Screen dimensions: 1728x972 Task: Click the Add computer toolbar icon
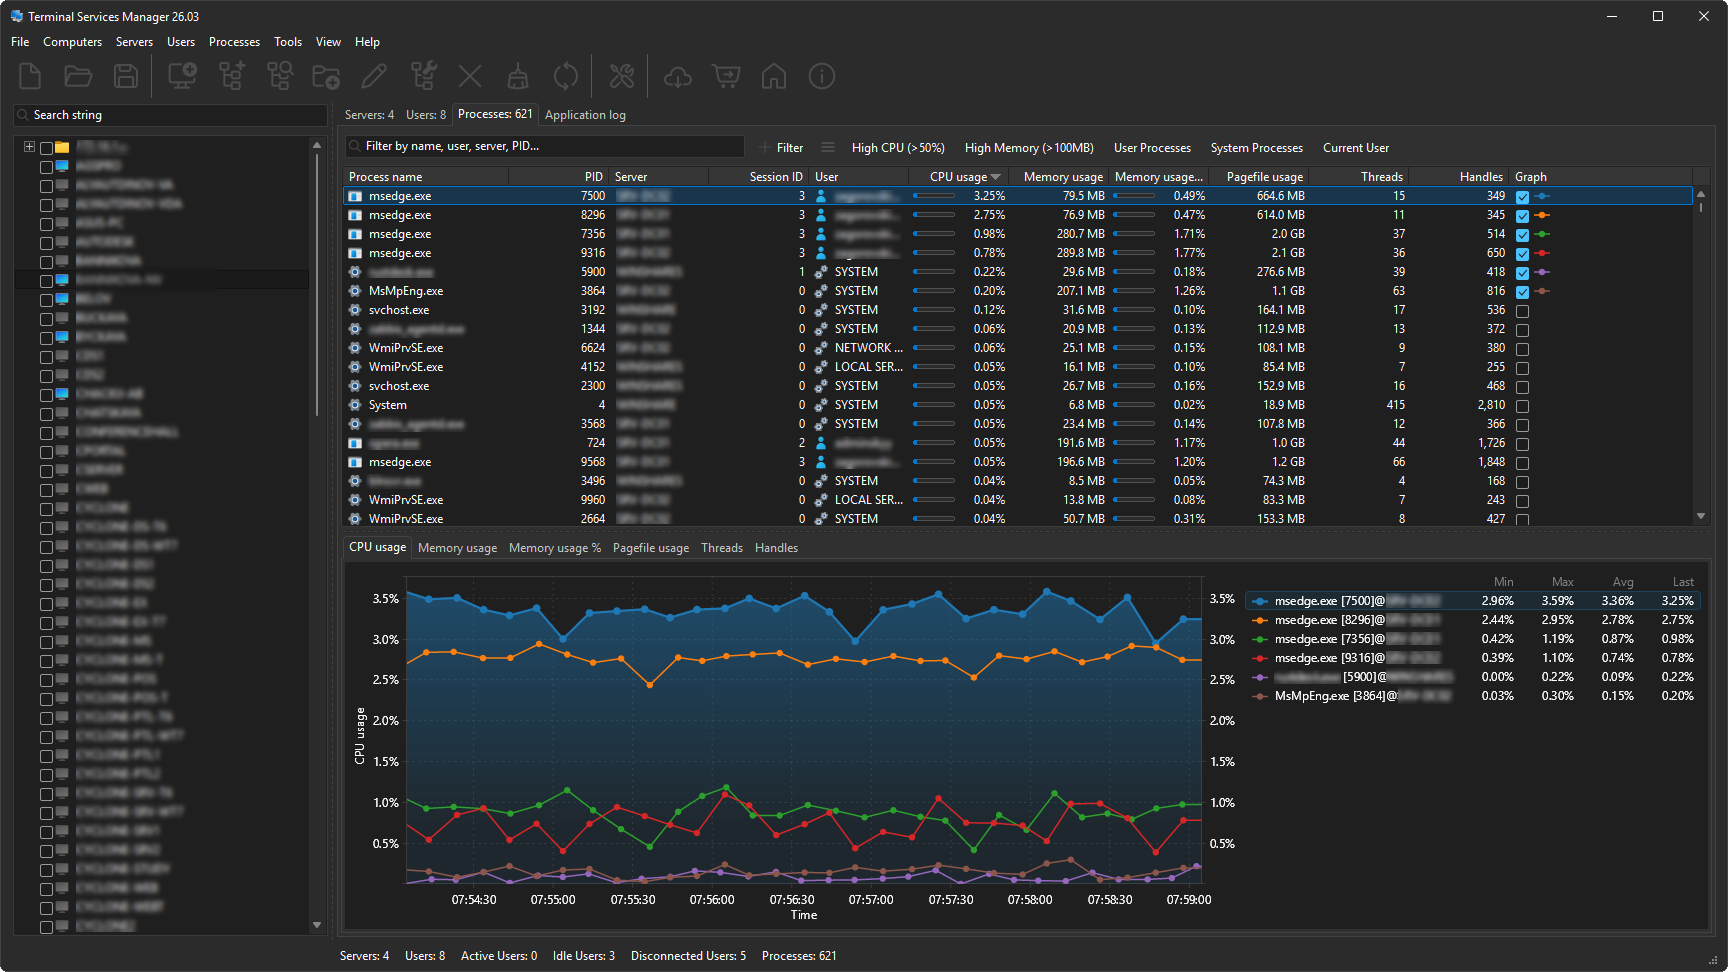coord(182,76)
